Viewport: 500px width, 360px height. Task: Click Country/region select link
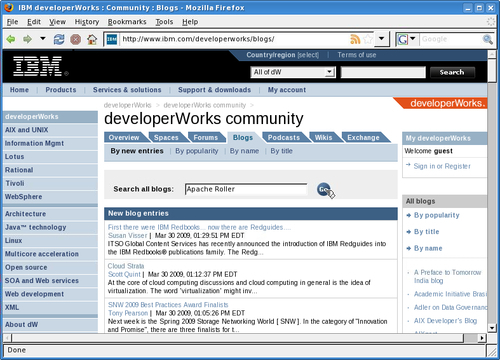283,55
